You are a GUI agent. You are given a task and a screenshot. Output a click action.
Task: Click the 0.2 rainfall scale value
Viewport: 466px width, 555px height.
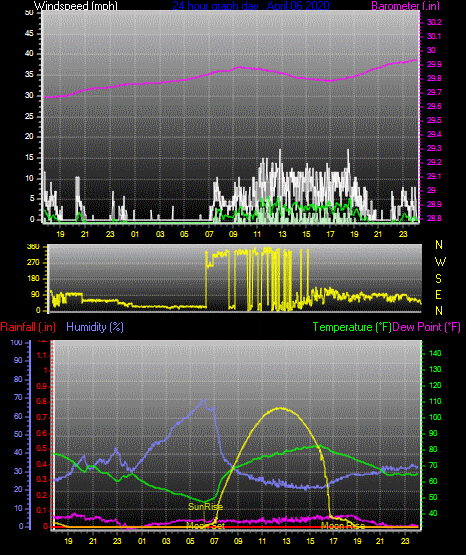[42, 495]
